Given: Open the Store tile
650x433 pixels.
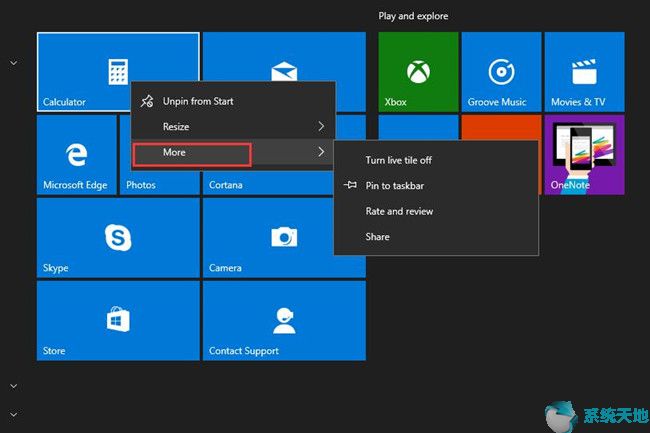Looking at the screenshot, I should click(x=118, y=321).
